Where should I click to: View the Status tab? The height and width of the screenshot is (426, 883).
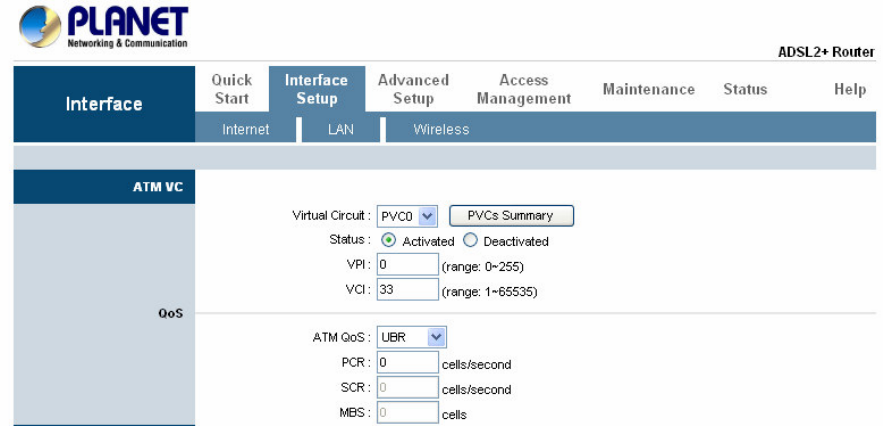745,90
